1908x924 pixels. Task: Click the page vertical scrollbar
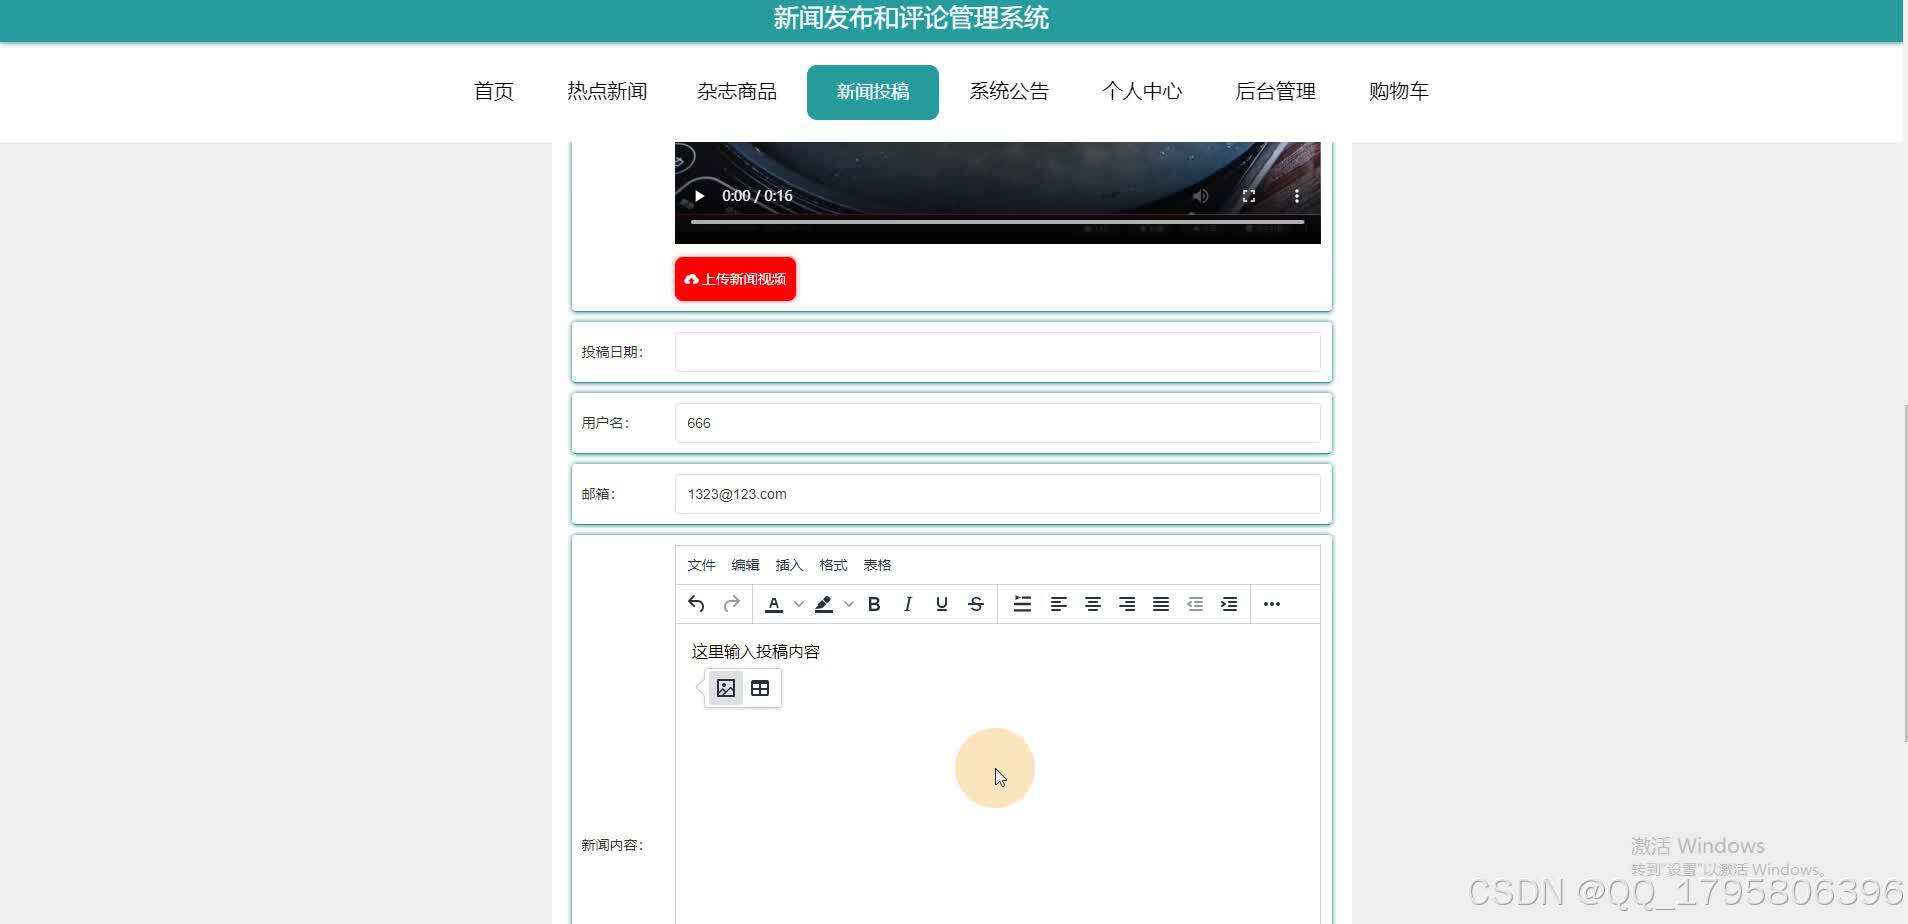click(1905, 572)
